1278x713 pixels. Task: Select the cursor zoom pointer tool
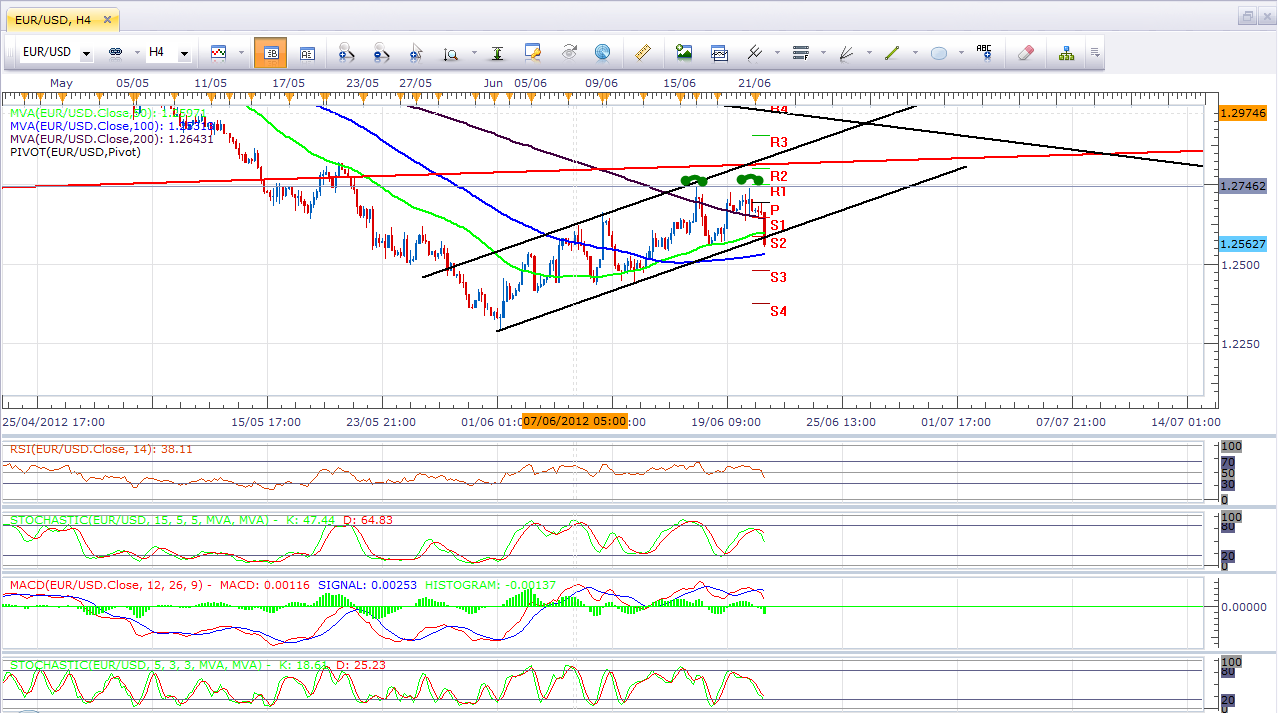coord(416,52)
